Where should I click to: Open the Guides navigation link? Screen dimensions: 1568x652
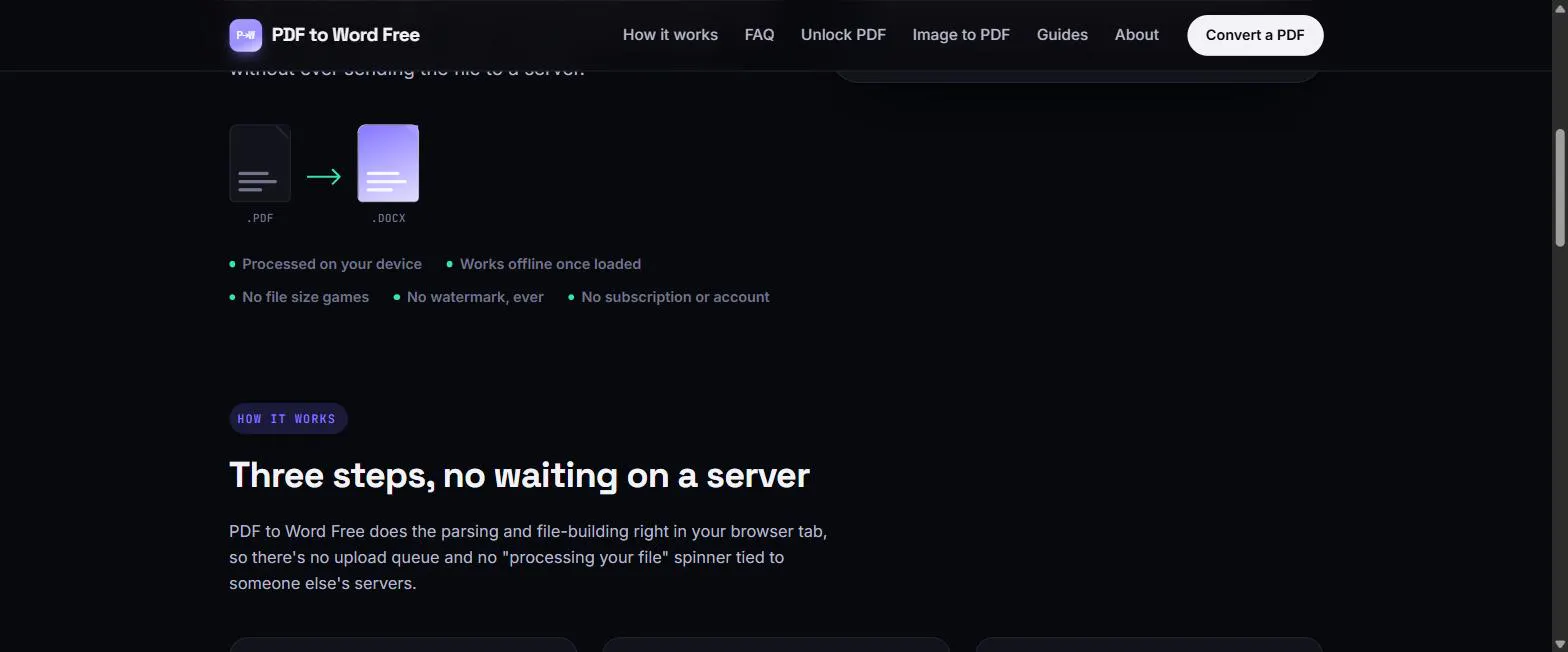(1062, 35)
